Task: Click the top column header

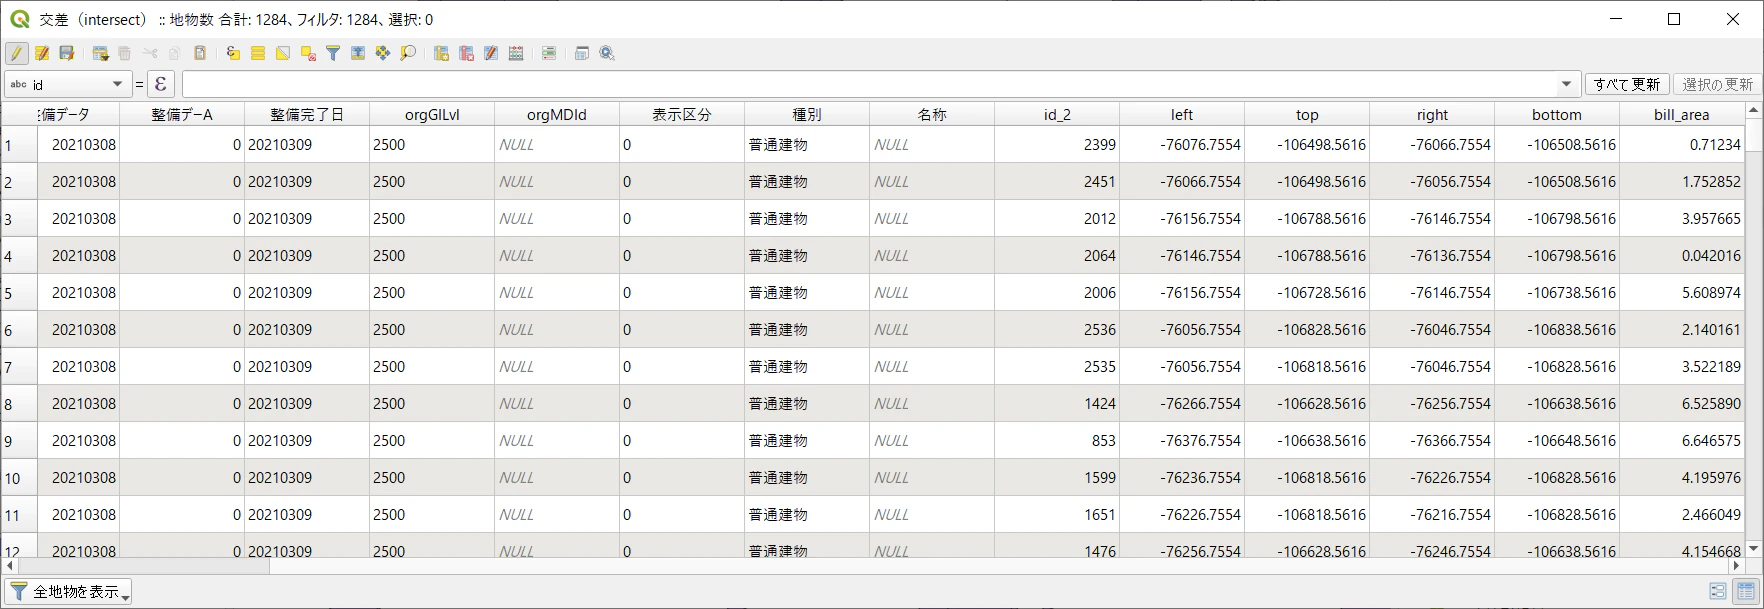Action: coord(1307,114)
